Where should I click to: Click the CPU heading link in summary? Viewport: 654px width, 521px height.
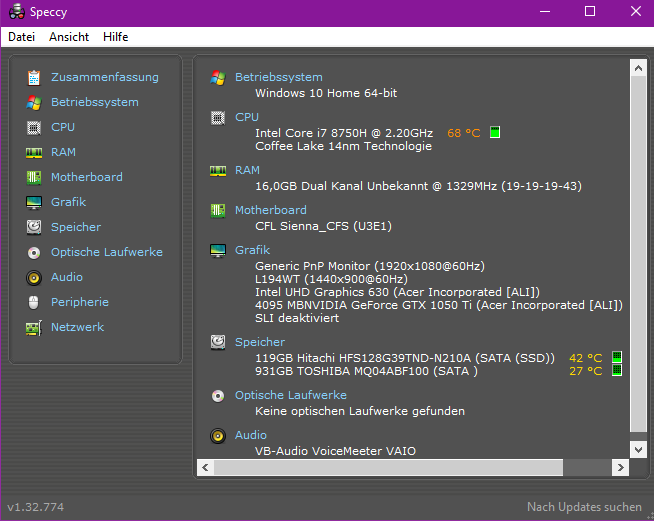pyautogui.click(x=247, y=117)
